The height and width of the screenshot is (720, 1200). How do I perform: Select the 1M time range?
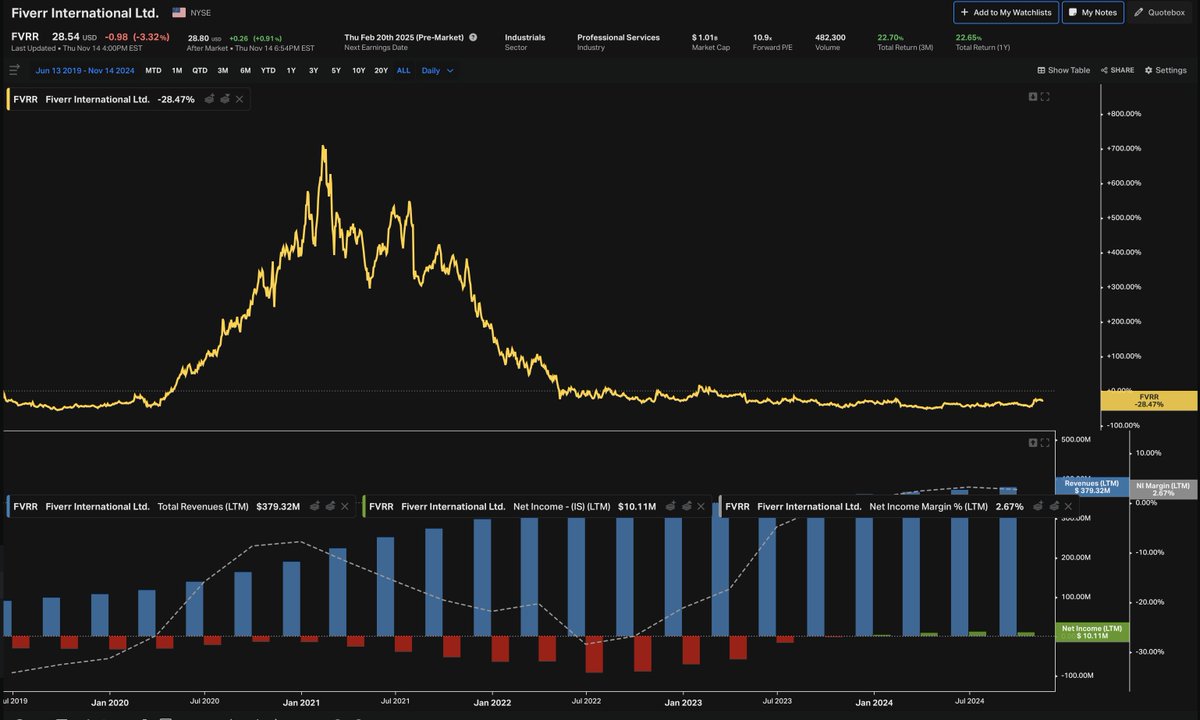(x=177, y=70)
